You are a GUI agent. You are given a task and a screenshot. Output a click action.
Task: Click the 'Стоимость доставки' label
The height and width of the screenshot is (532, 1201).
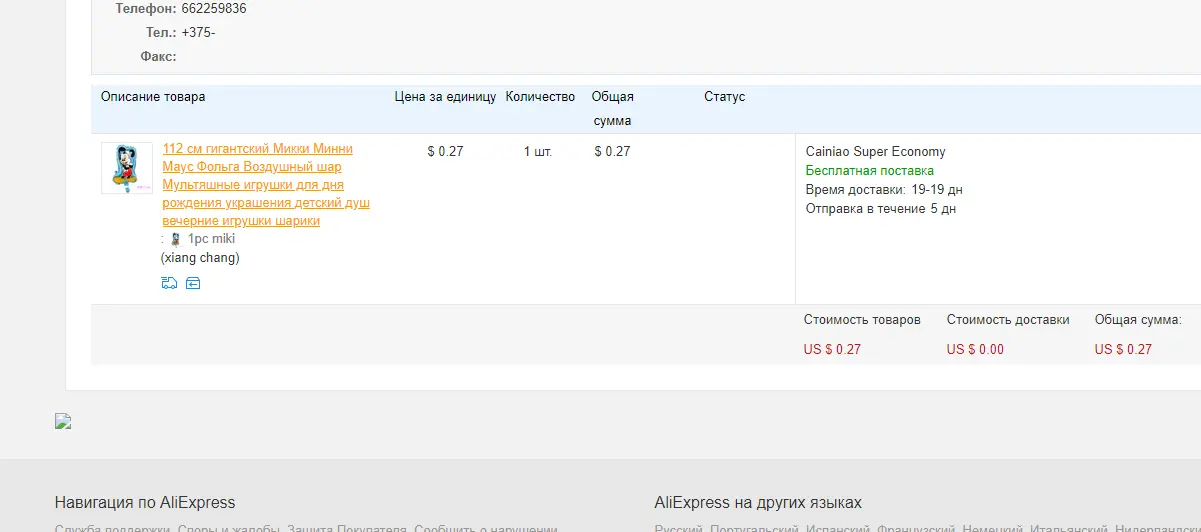1008,320
